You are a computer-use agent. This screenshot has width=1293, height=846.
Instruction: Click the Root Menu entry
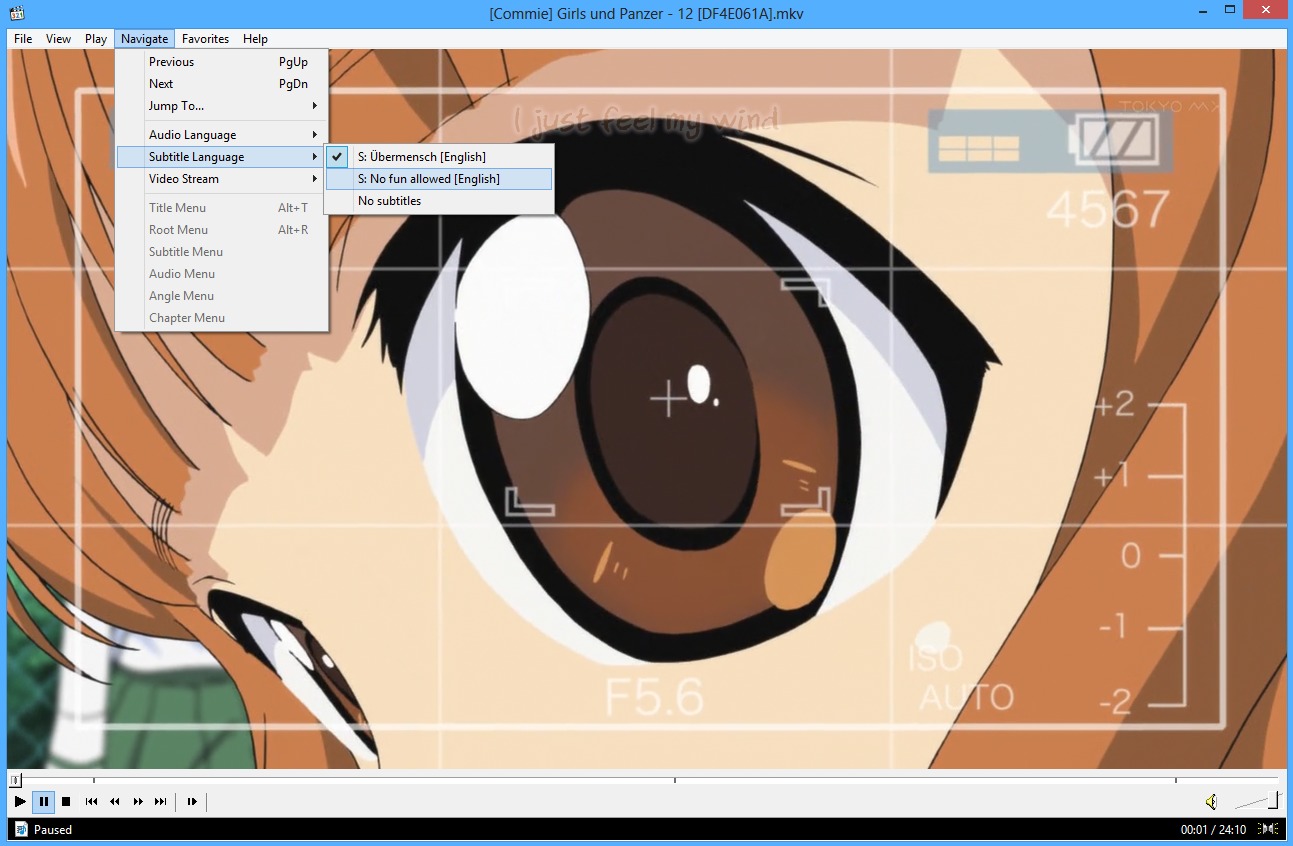point(222,230)
